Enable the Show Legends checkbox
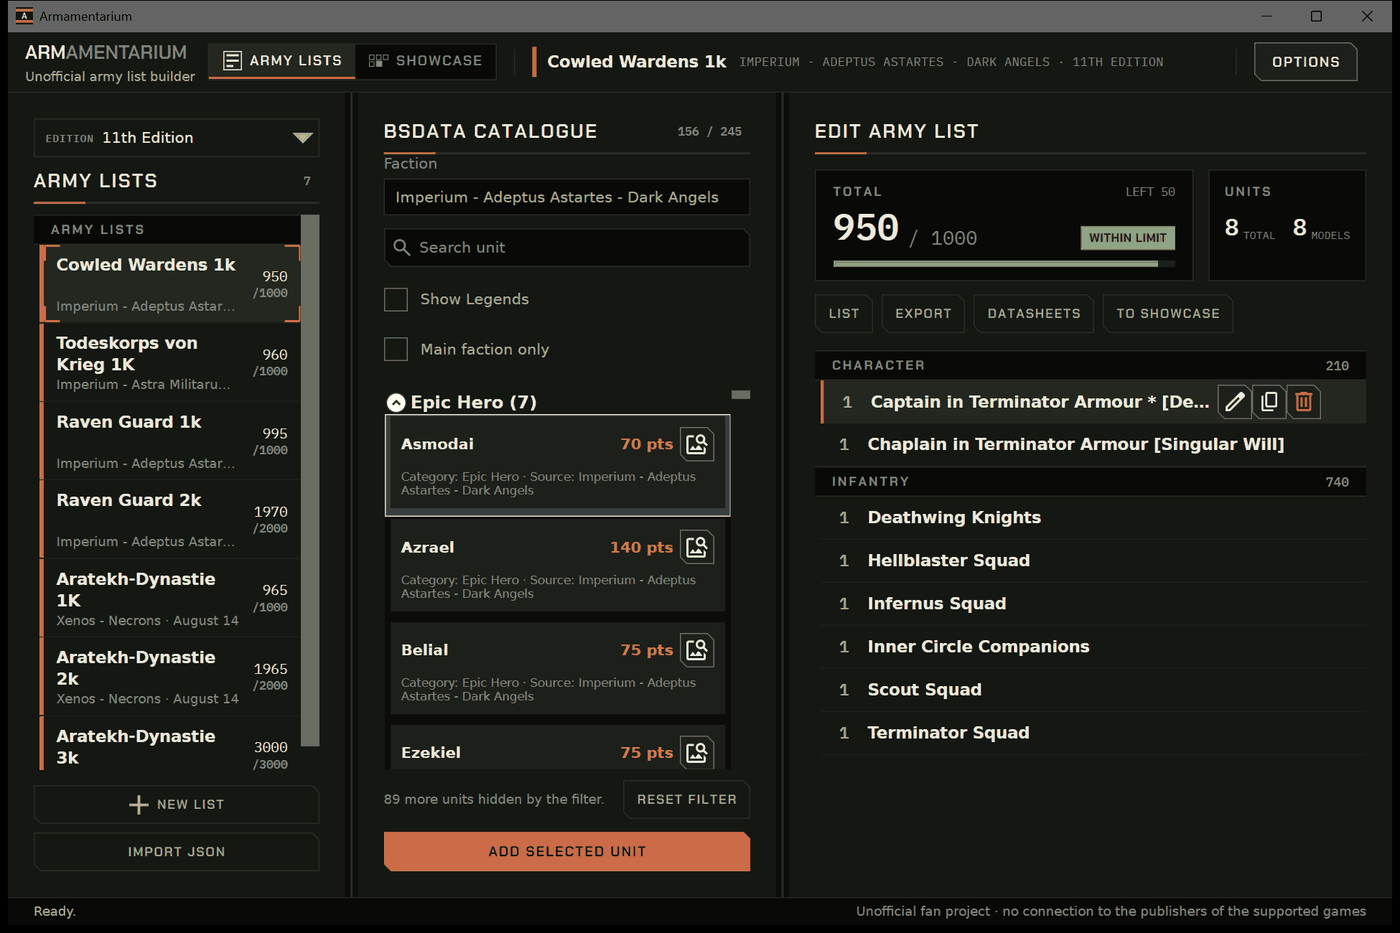 click(x=396, y=299)
